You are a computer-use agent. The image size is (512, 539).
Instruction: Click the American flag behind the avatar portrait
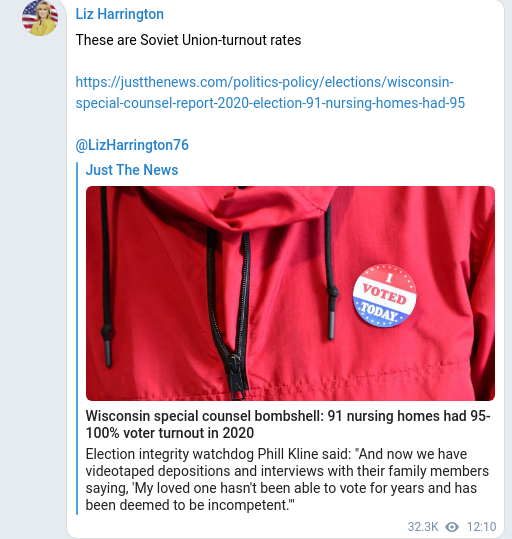pos(30,15)
